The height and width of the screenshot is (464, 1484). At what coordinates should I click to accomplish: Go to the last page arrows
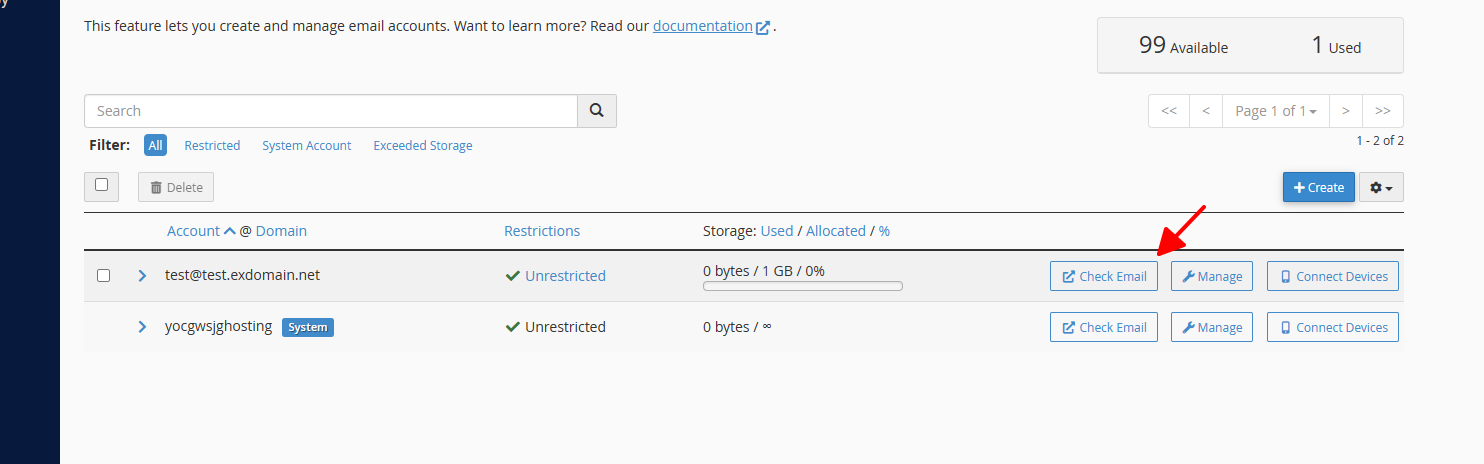(x=1383, y=111)
